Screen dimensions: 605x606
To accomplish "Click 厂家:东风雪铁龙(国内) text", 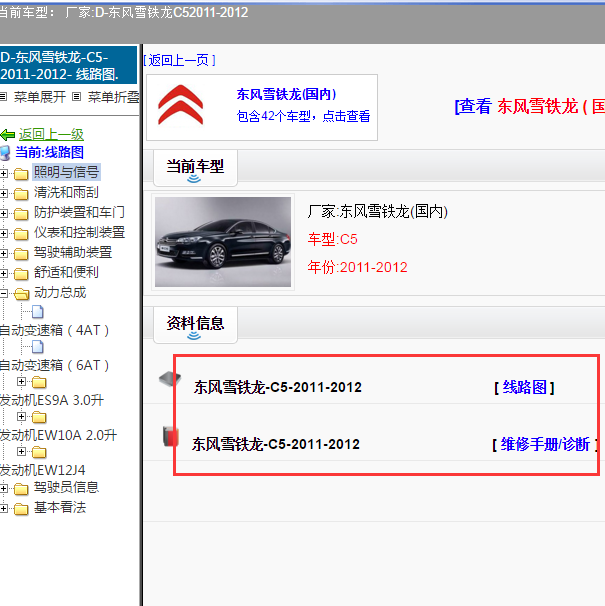I will click(378, 211).
